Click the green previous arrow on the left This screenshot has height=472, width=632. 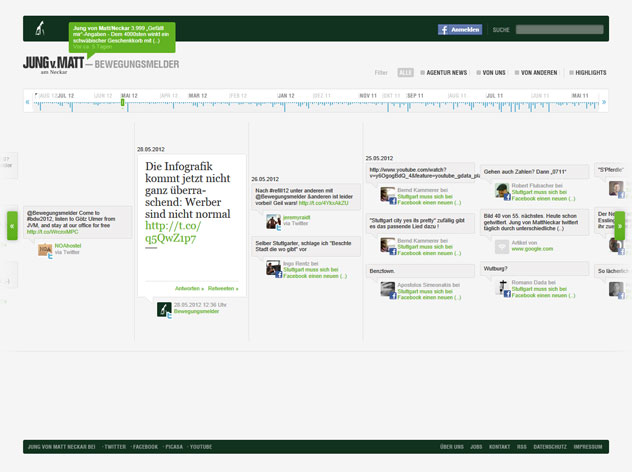click(x=13, y=226)
